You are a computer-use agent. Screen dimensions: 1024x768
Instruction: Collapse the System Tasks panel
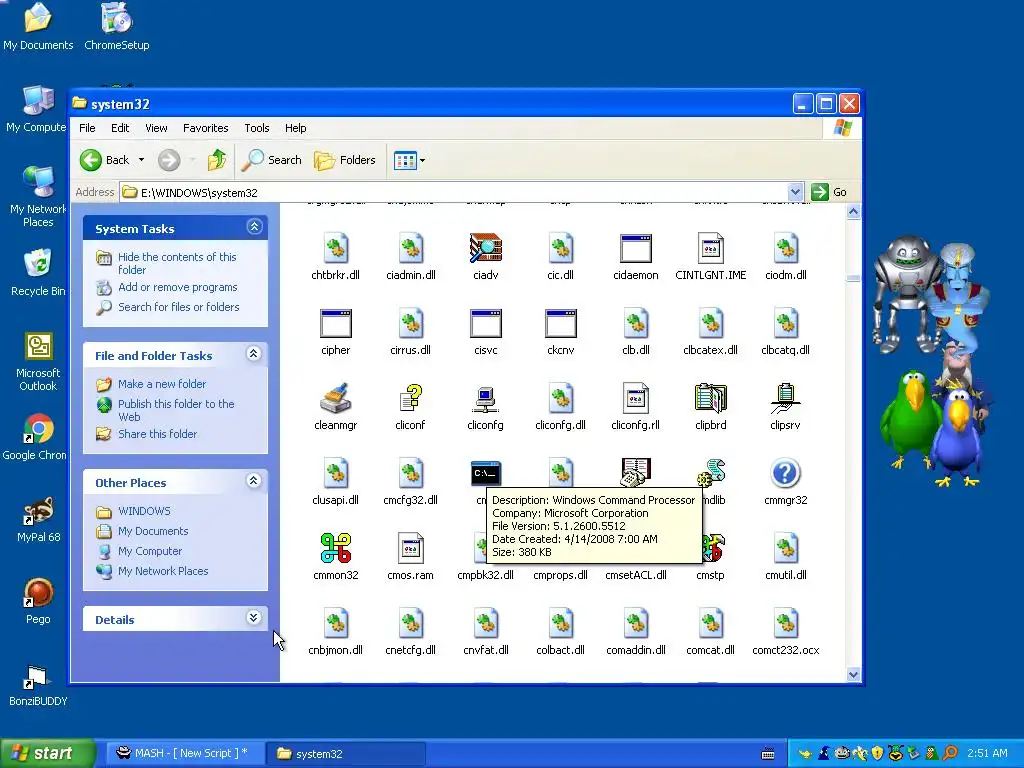(254, 227)
